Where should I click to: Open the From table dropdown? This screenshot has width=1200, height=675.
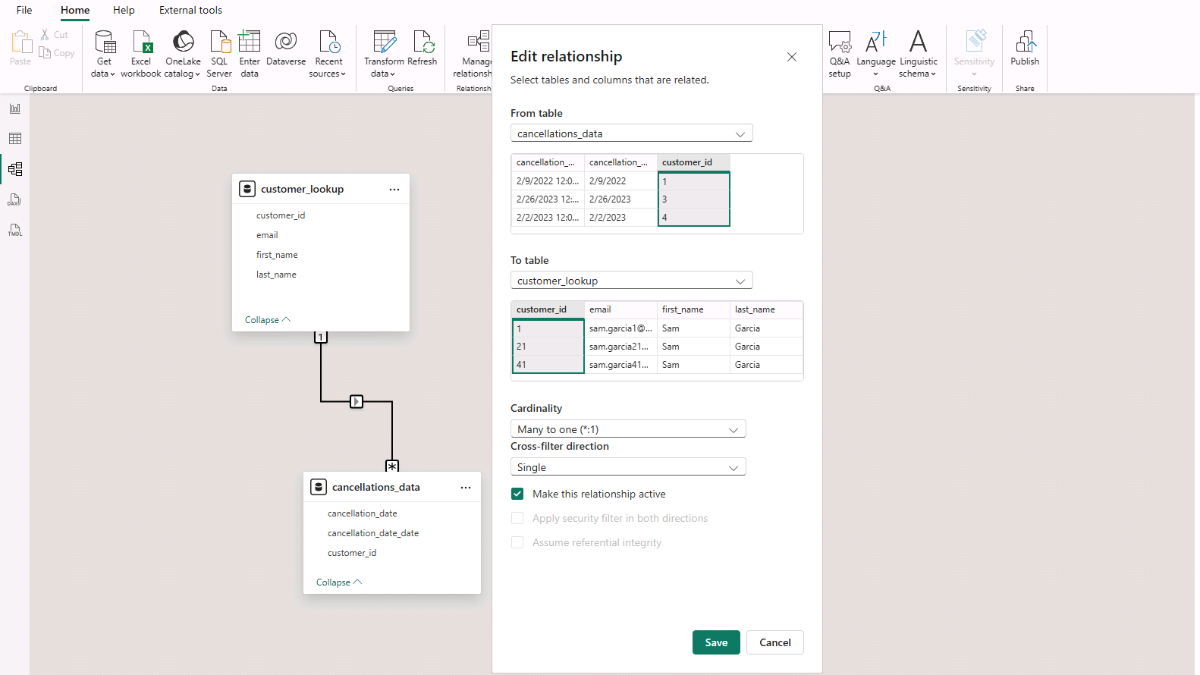pyautogui.click(x=631, y=133)
